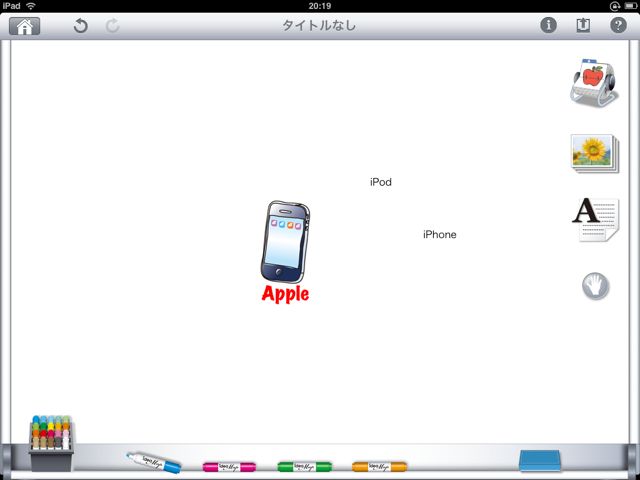Pick up the blue marker pen

pos(154,463)
